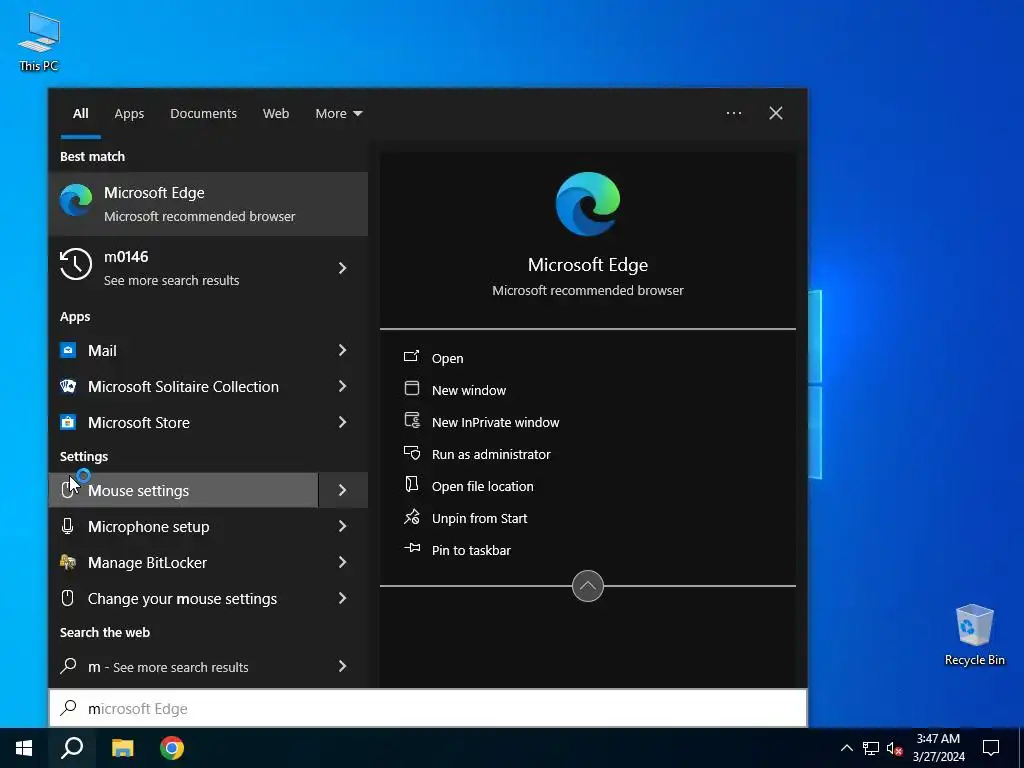Click the Manage BitLocker keys icon
1024x768 pixels.
tap(67, 562)
